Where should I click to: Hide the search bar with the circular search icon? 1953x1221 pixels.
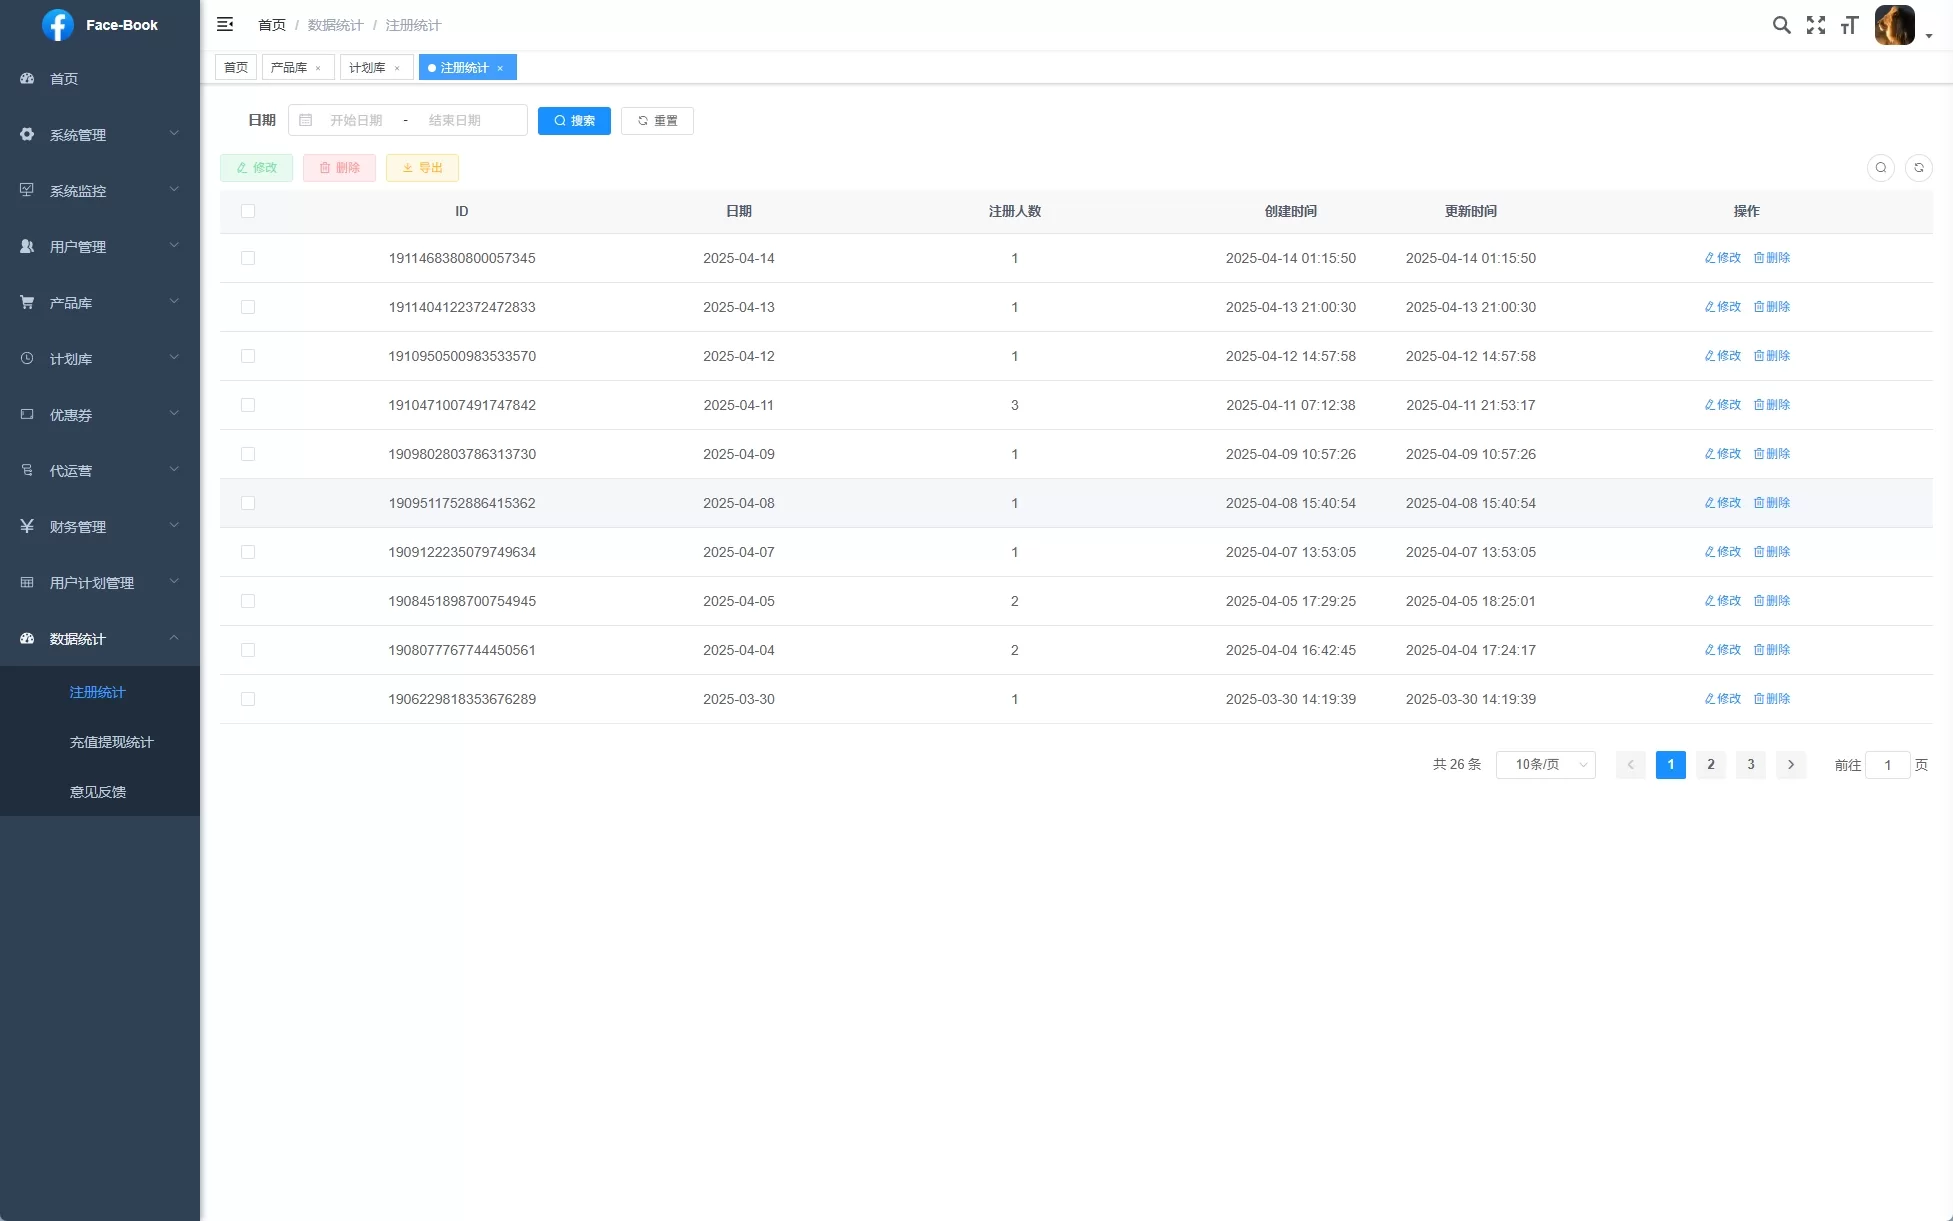1880,168
